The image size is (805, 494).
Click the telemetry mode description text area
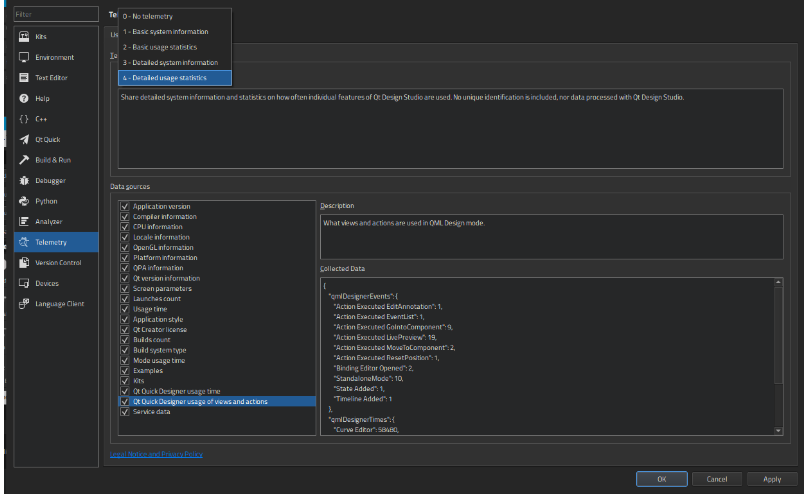coord(450,128)
